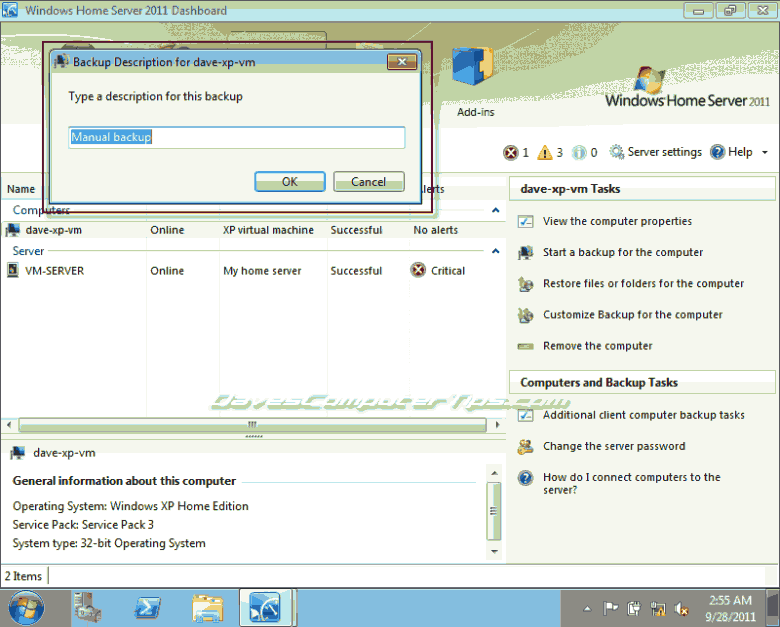Click Customize Backup for the computer icon
Image resolution: width=780 pixels, height=627 pixels.
[x=525, y=315]
